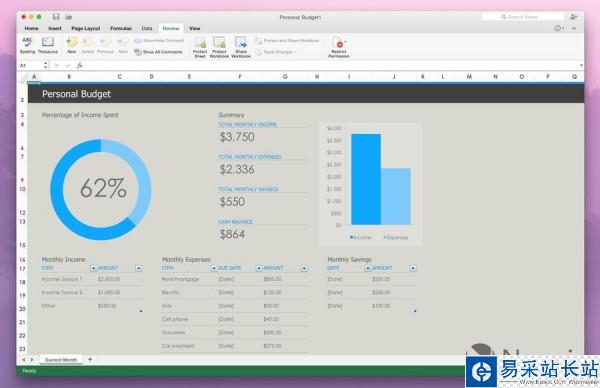Select the Review ribbon tab
Viewport: 600px width, 388px height.
[x=171, y=28]
